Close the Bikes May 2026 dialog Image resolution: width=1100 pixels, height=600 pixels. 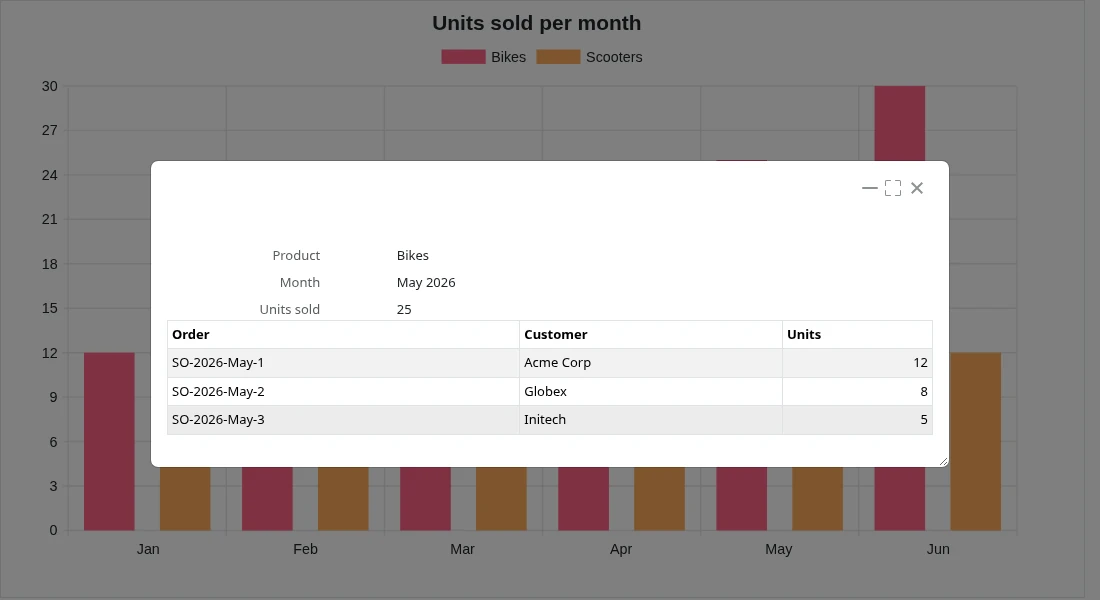pyautogui.click(x=917, y=188)
